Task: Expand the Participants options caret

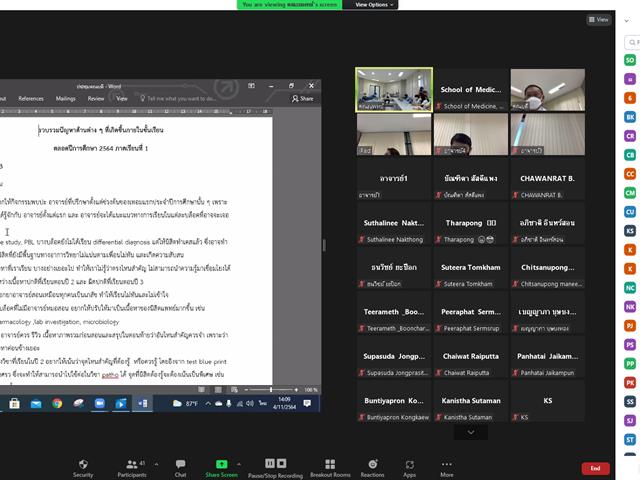Action: tap(156, 464)
